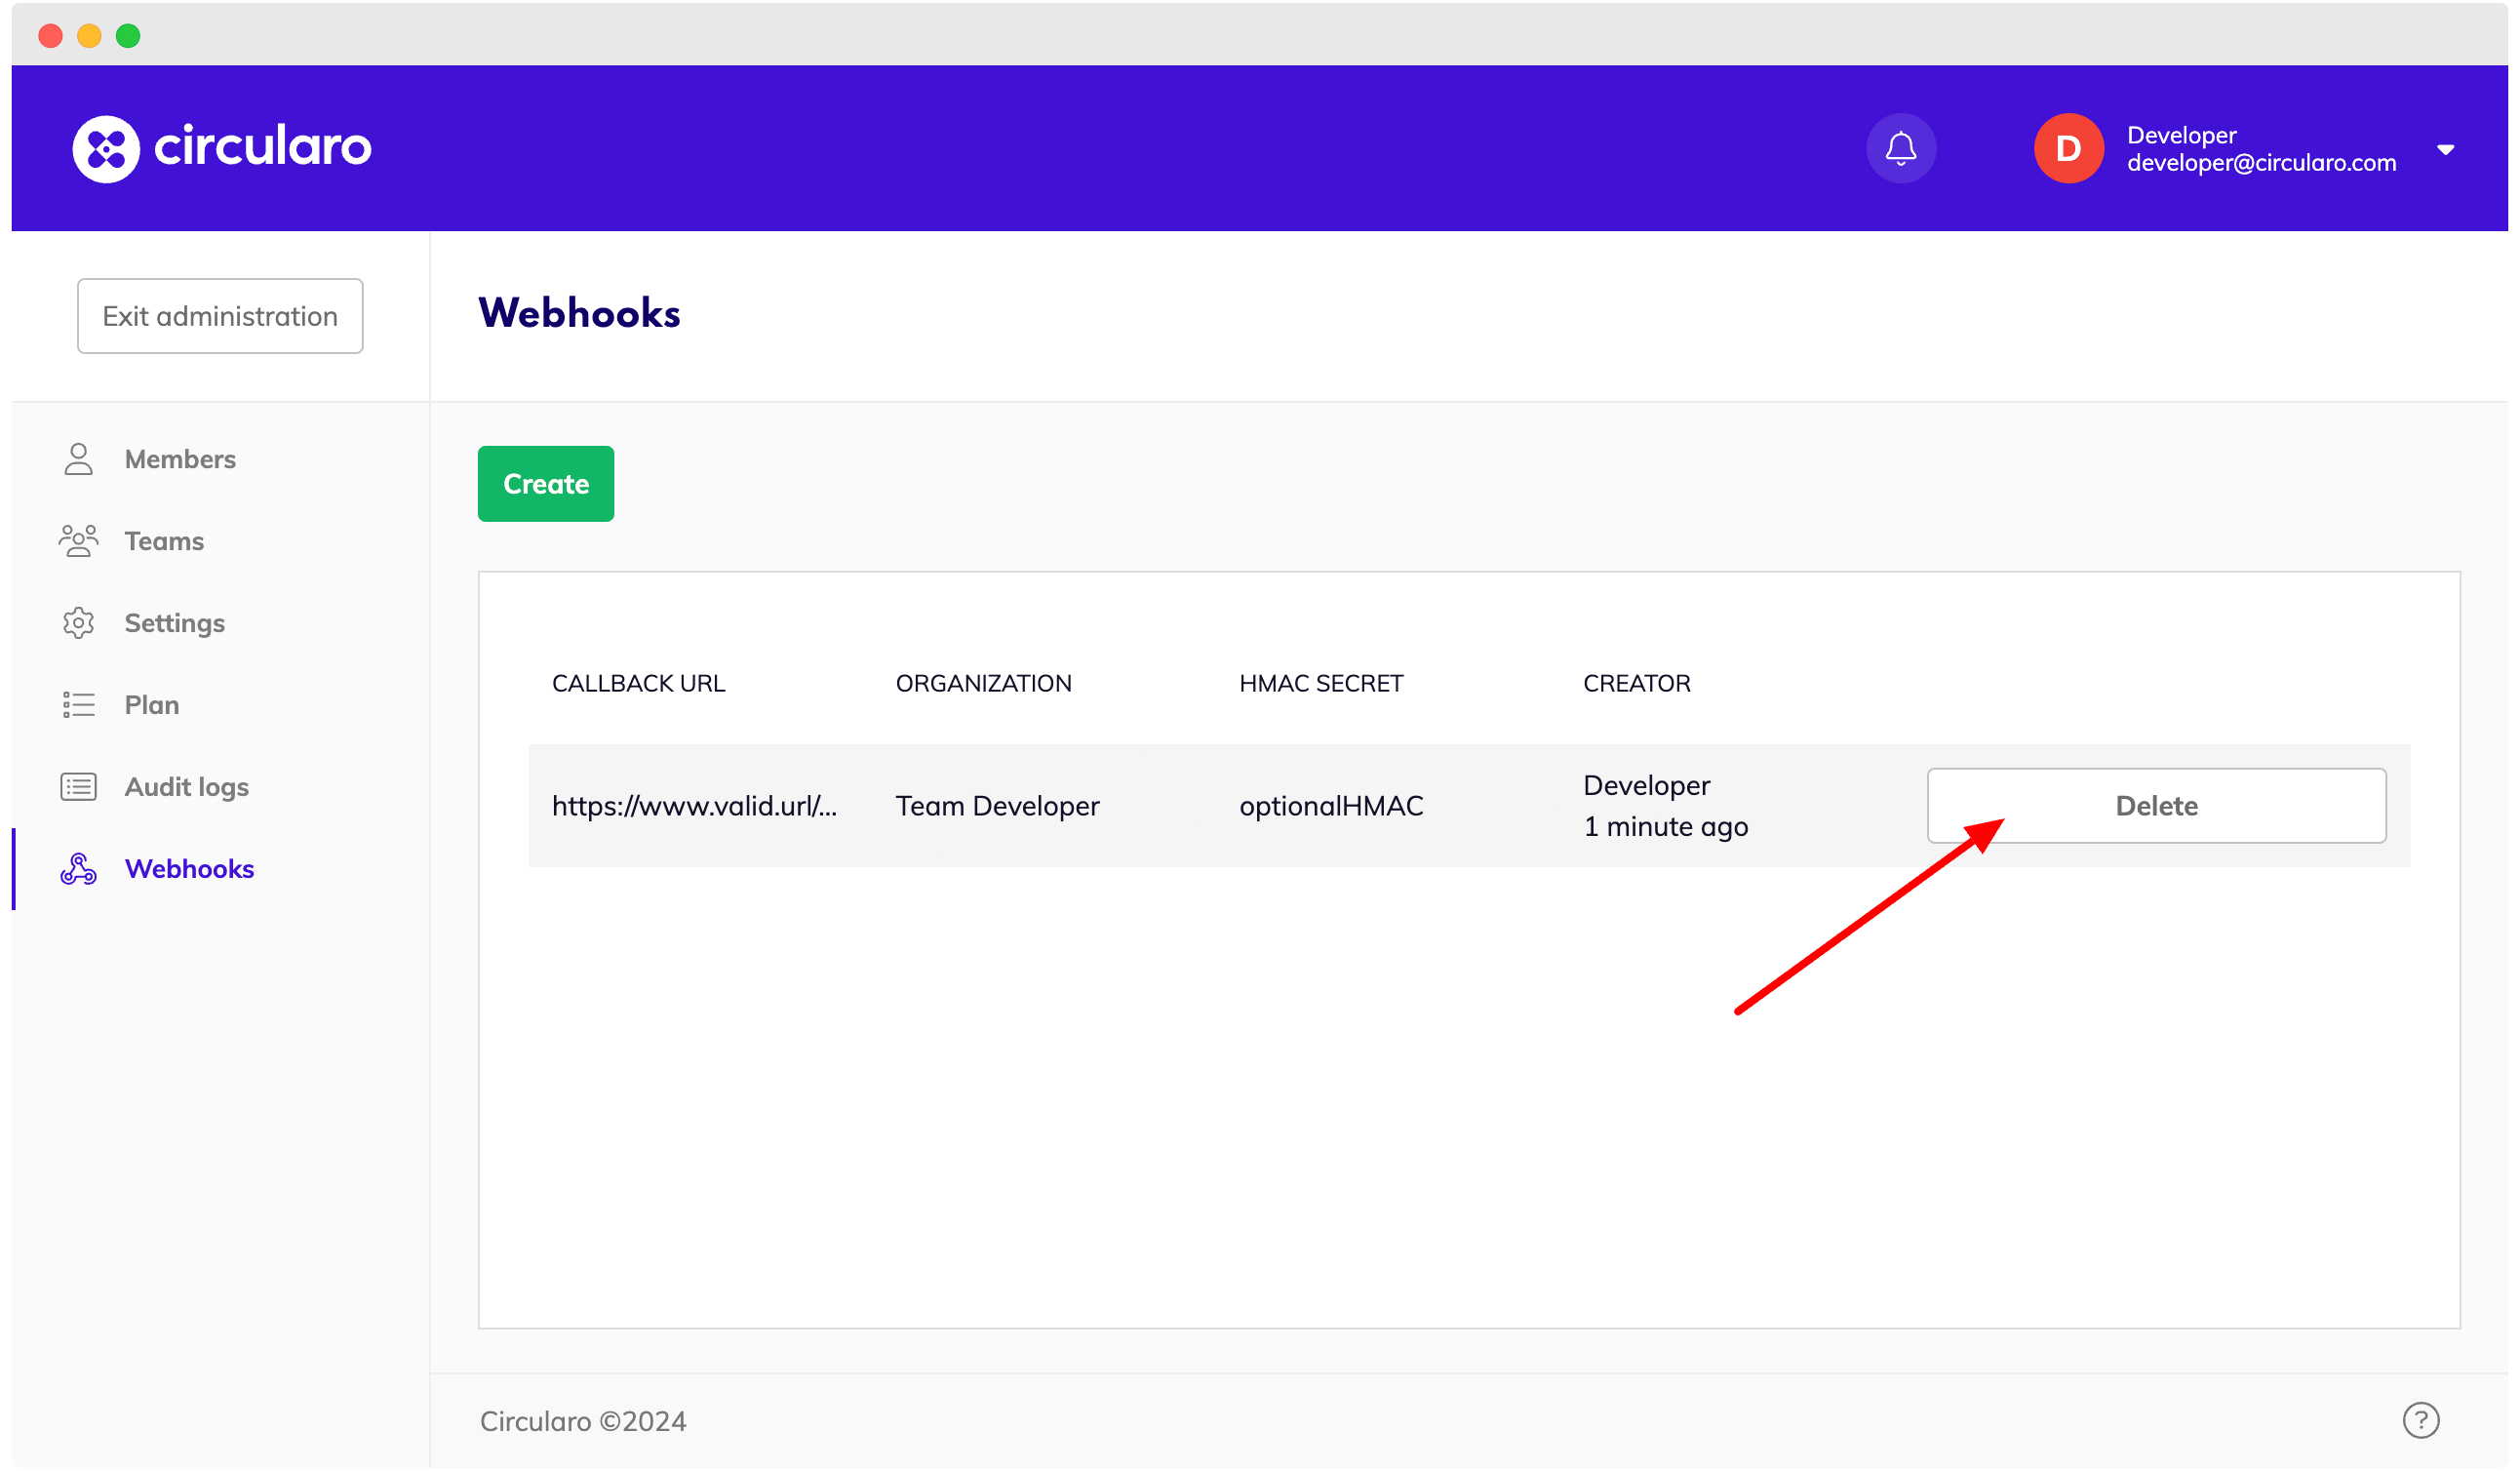
Task: Click the notification bell icon
Action: pos(1900,149)
